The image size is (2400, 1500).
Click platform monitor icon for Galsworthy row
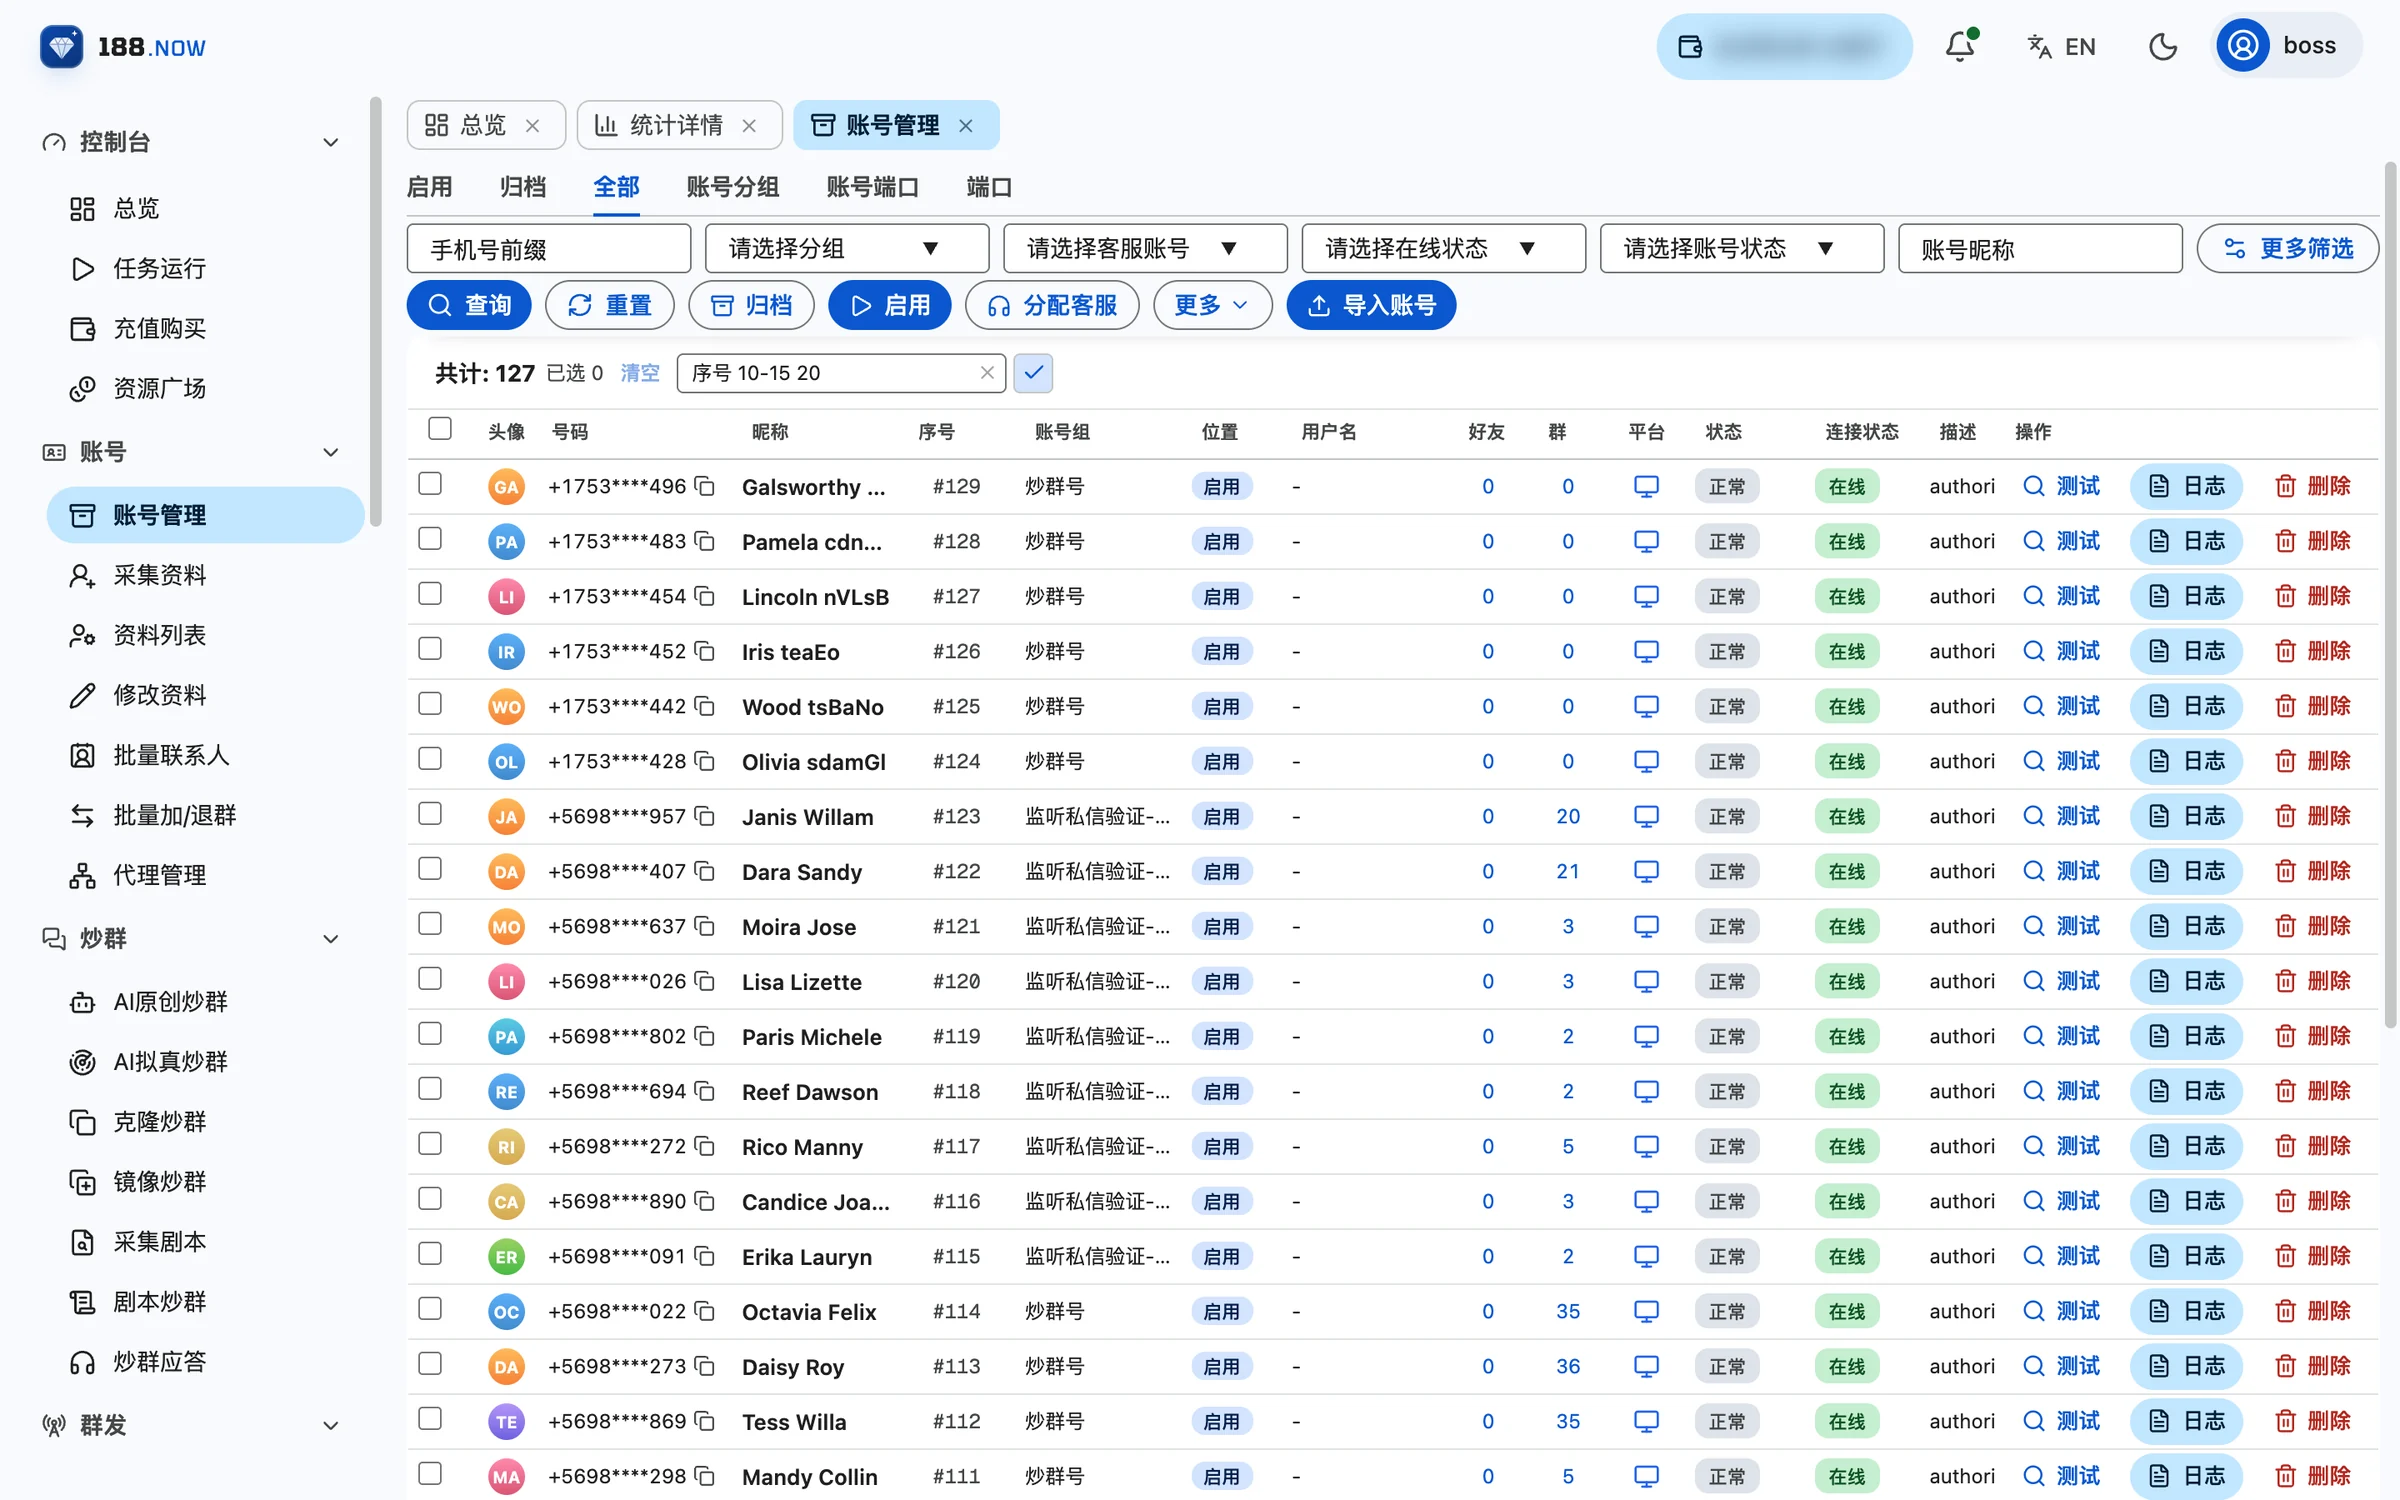tap(1646, 486)
